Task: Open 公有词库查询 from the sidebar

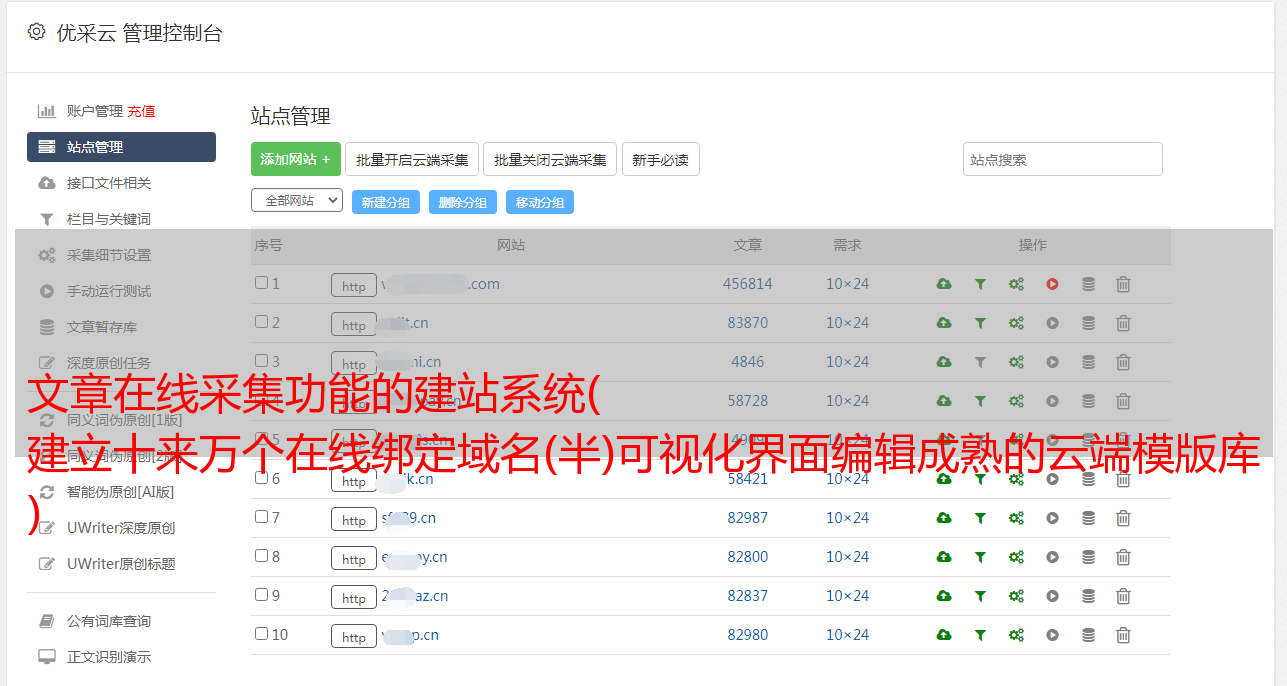Action: [108, 621]
